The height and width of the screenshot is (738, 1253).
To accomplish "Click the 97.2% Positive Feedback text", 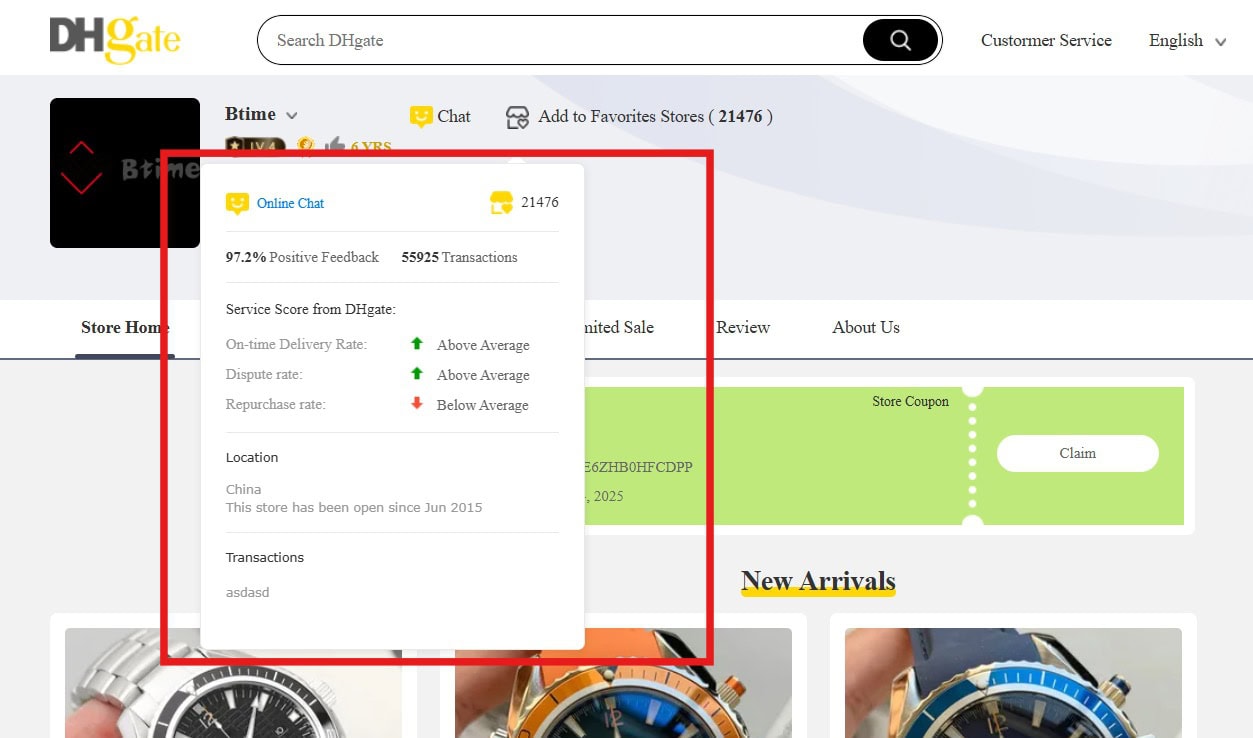I will tap(302, 258).
